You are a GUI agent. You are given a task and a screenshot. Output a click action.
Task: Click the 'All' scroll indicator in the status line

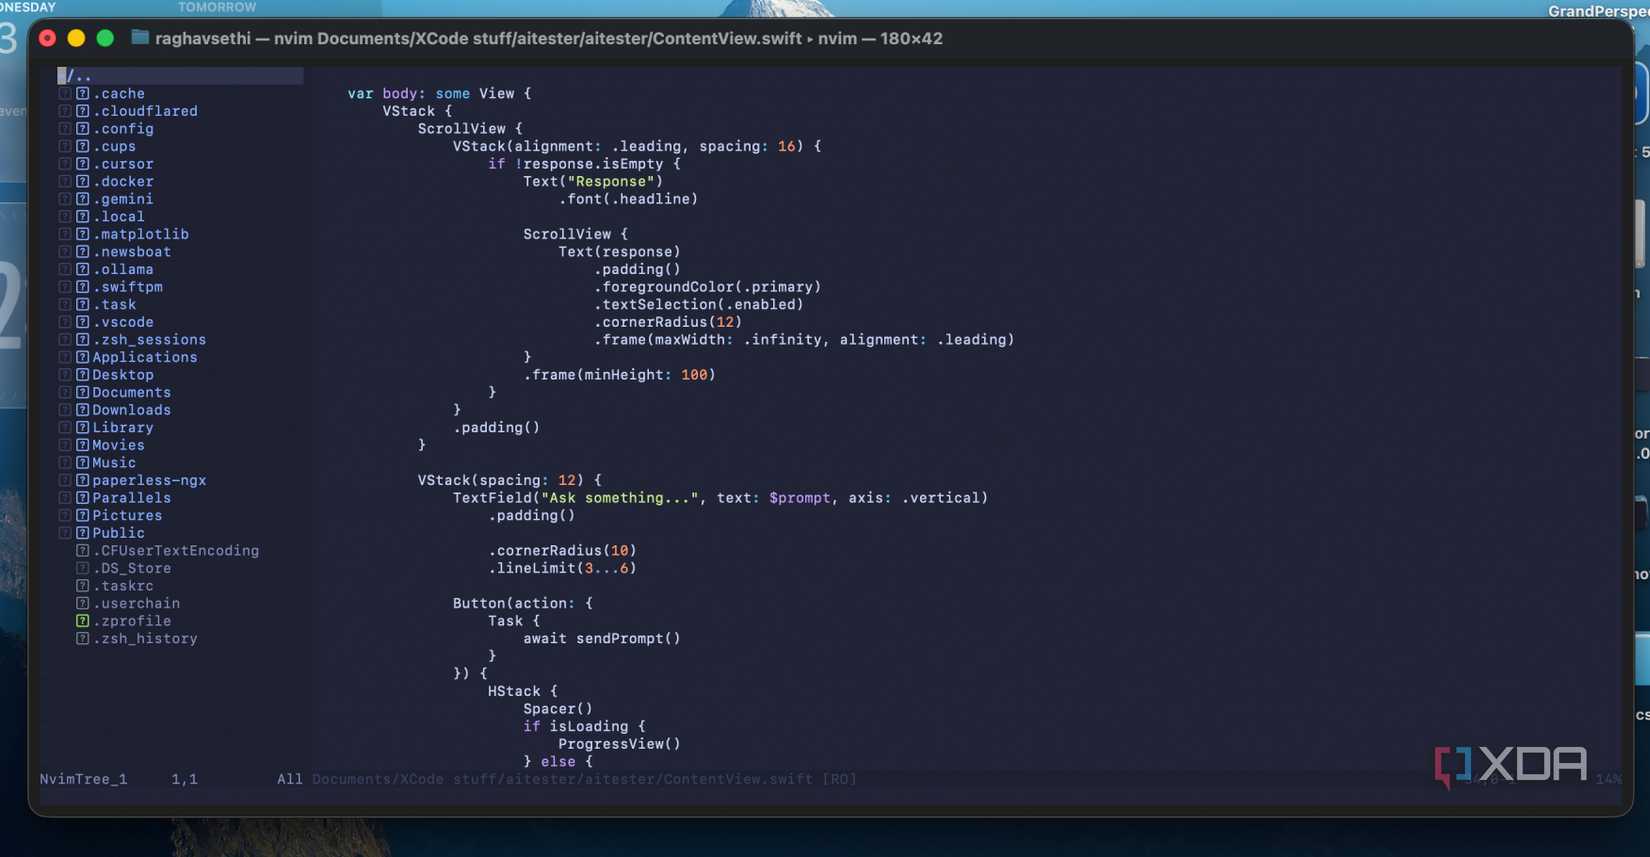coord(290,779)
